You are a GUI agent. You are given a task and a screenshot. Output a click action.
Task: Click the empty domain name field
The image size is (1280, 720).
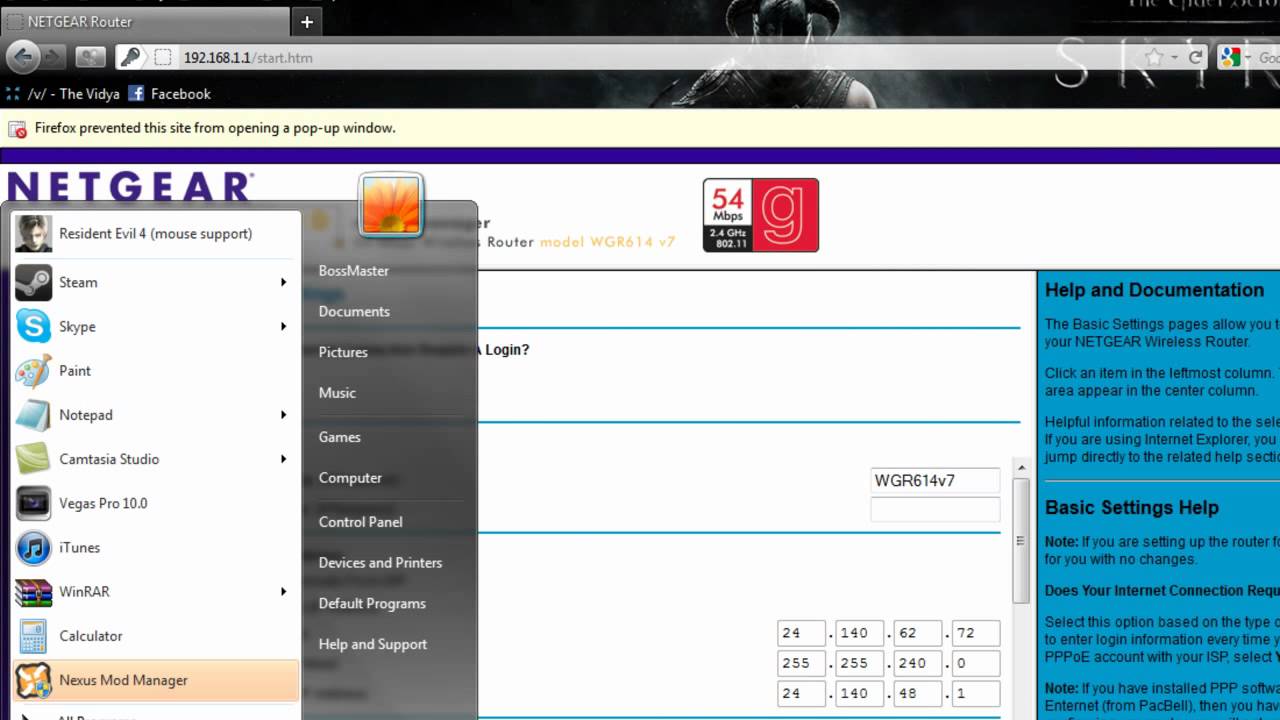[935, 509]
